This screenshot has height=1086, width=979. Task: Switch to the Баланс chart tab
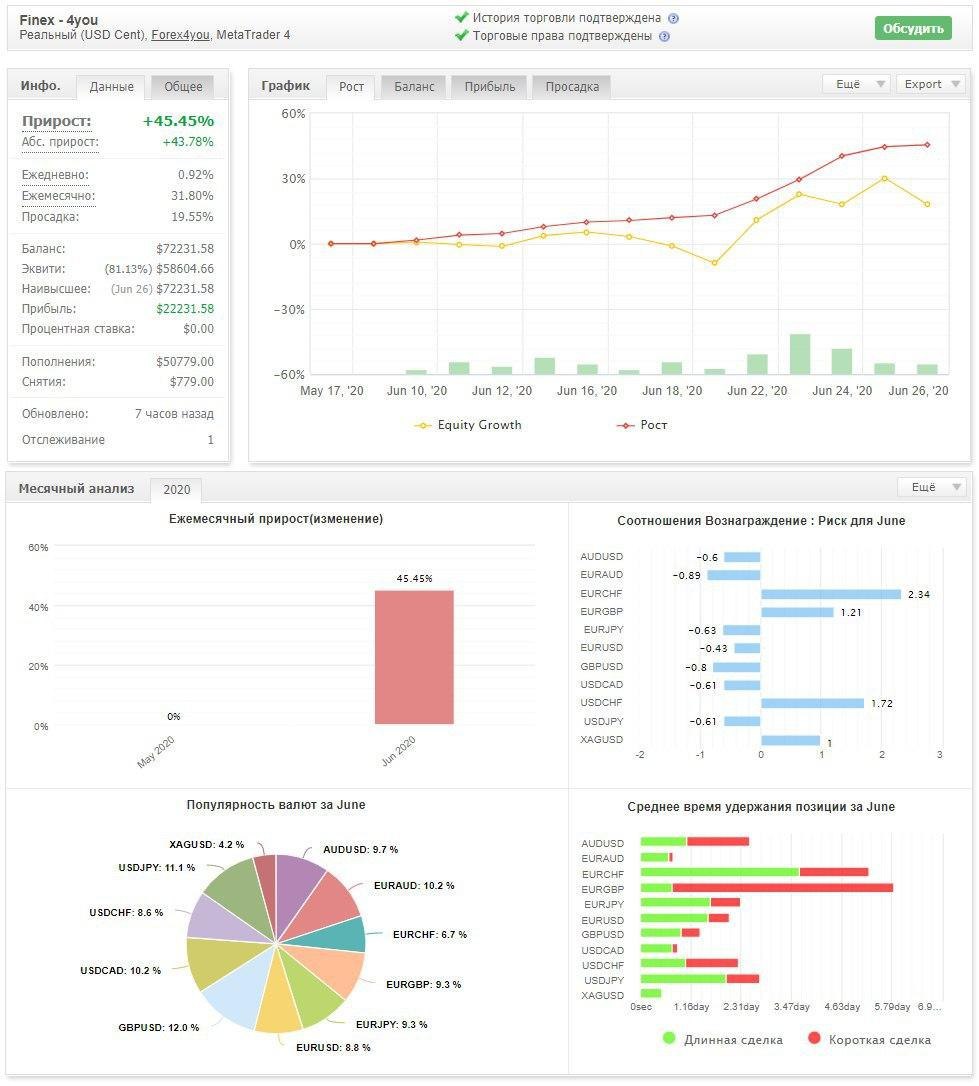(x=414, y=87)
